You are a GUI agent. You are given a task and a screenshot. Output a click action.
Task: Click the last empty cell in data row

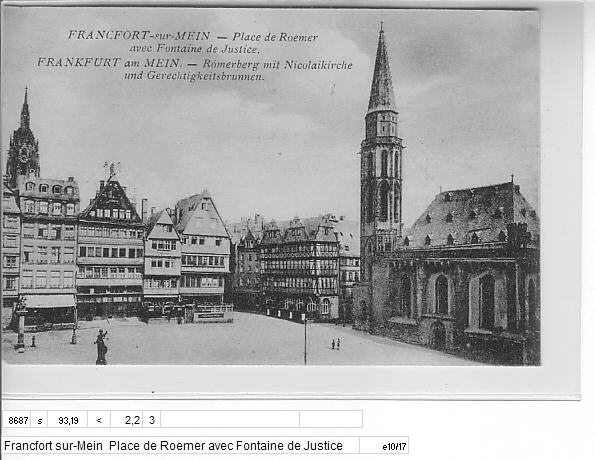[x=331, y=419]
